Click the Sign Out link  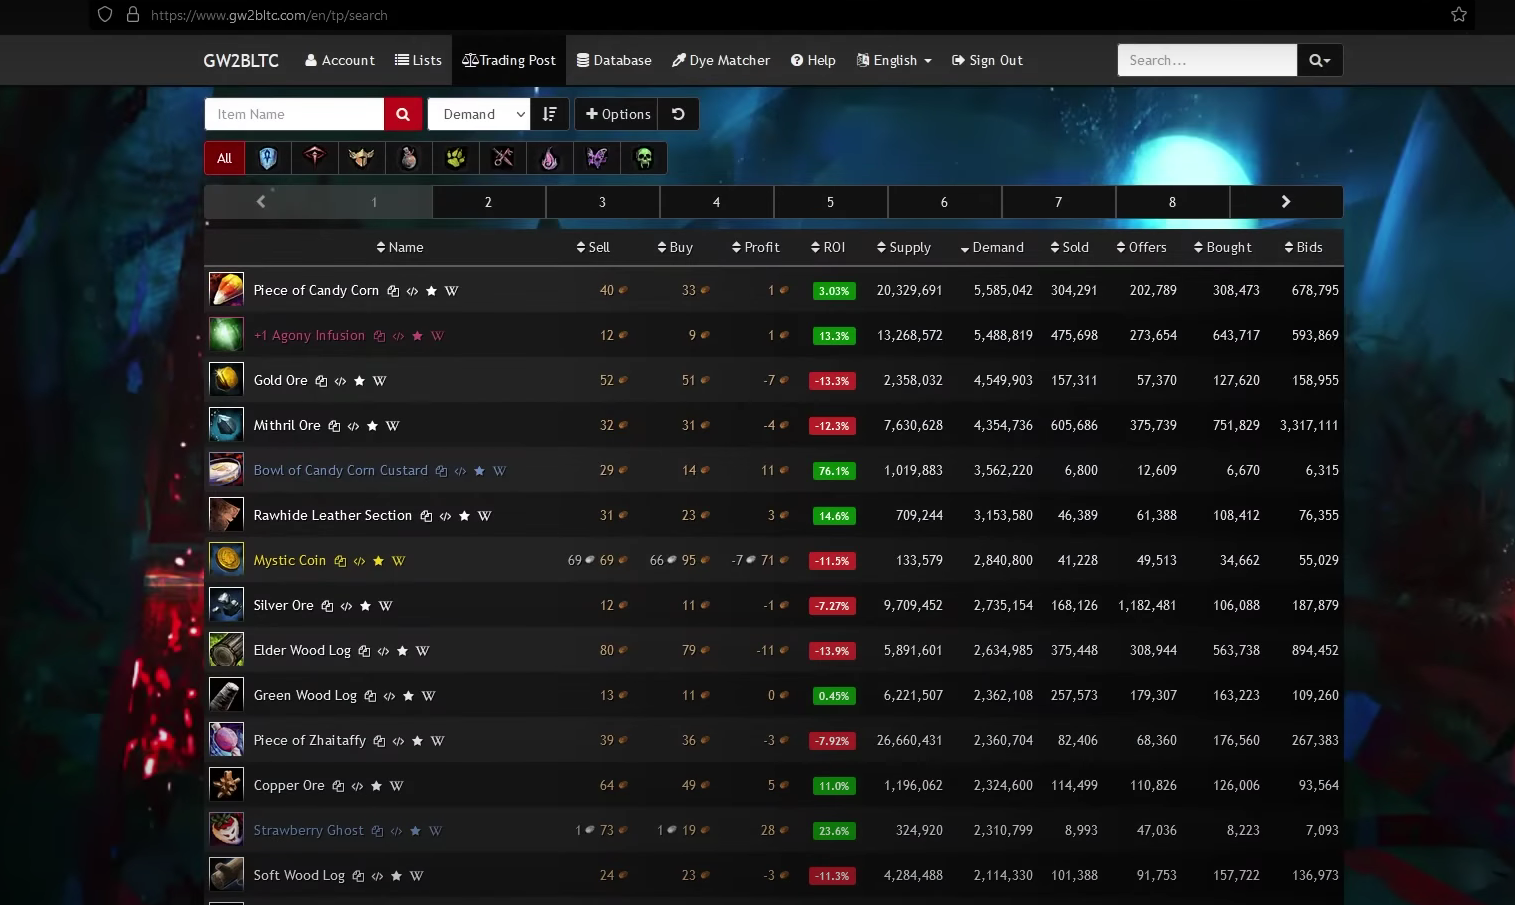click(x=987, y=60)
